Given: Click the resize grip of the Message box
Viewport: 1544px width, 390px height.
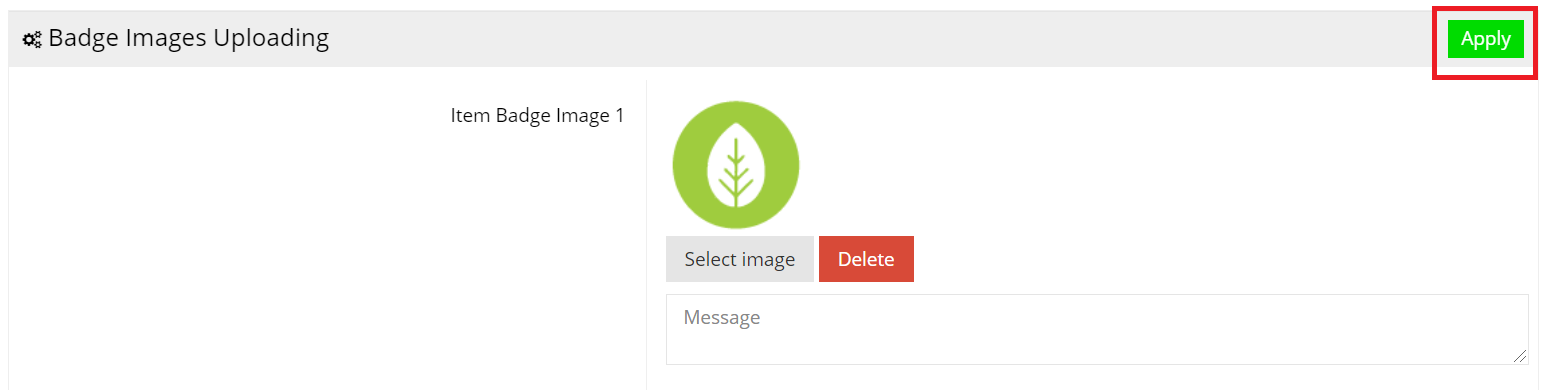Looking at the screenshot, I should [1520, 356].
